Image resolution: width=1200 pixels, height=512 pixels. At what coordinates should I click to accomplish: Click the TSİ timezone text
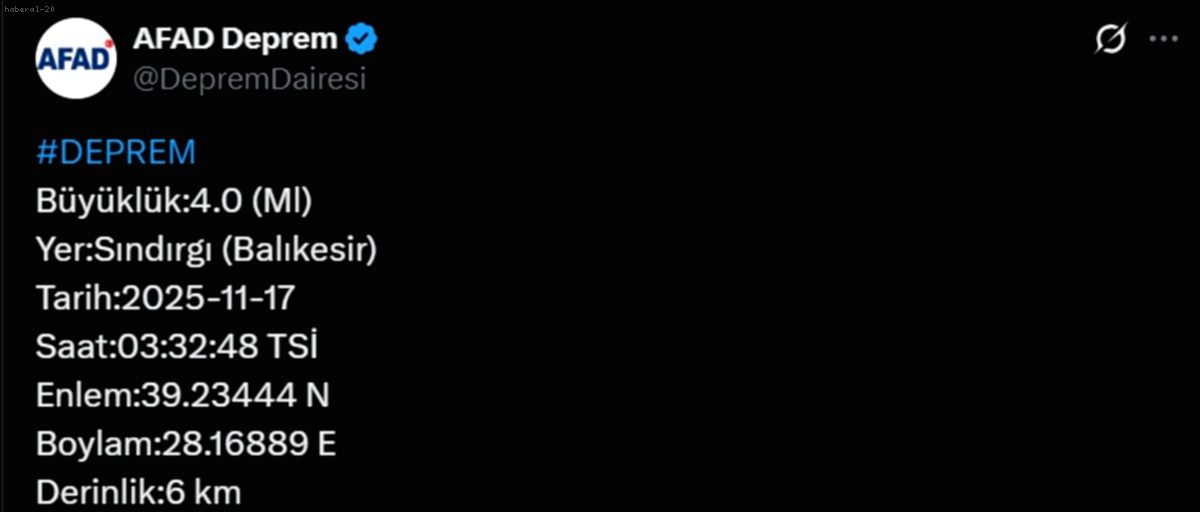coord(294,347)
